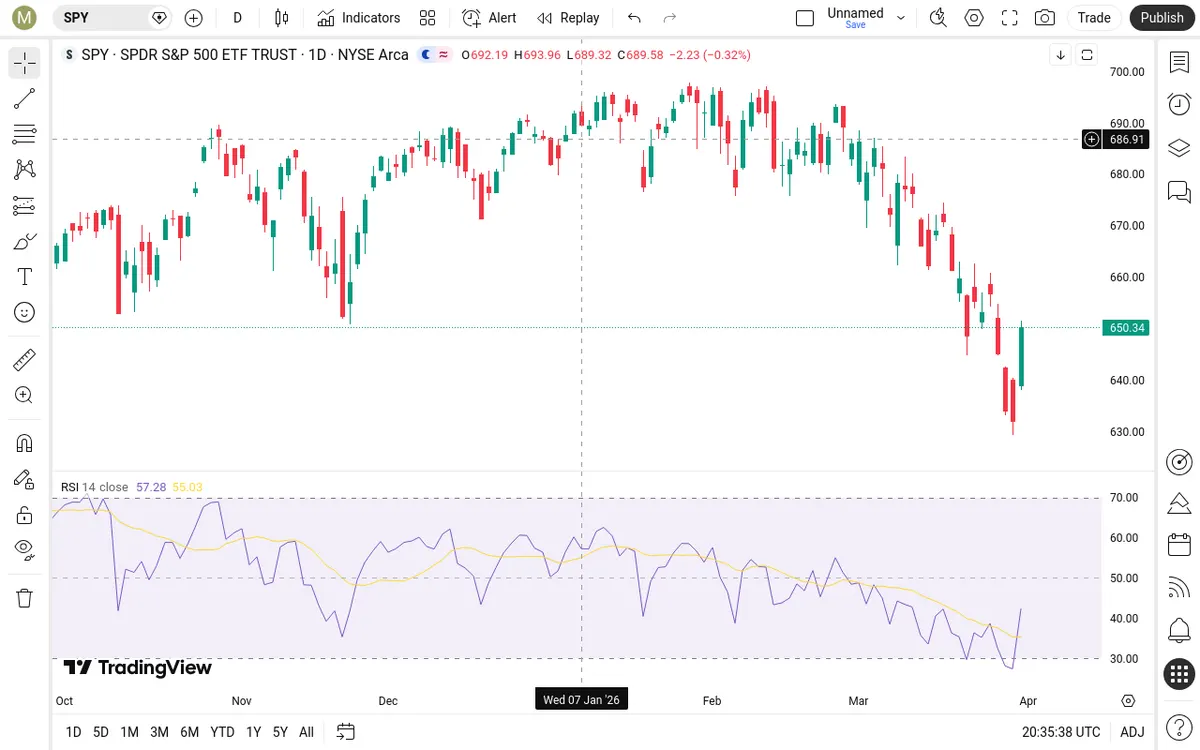Open the Indicators dialog
1200x750 pixels.
click(359, 17)
